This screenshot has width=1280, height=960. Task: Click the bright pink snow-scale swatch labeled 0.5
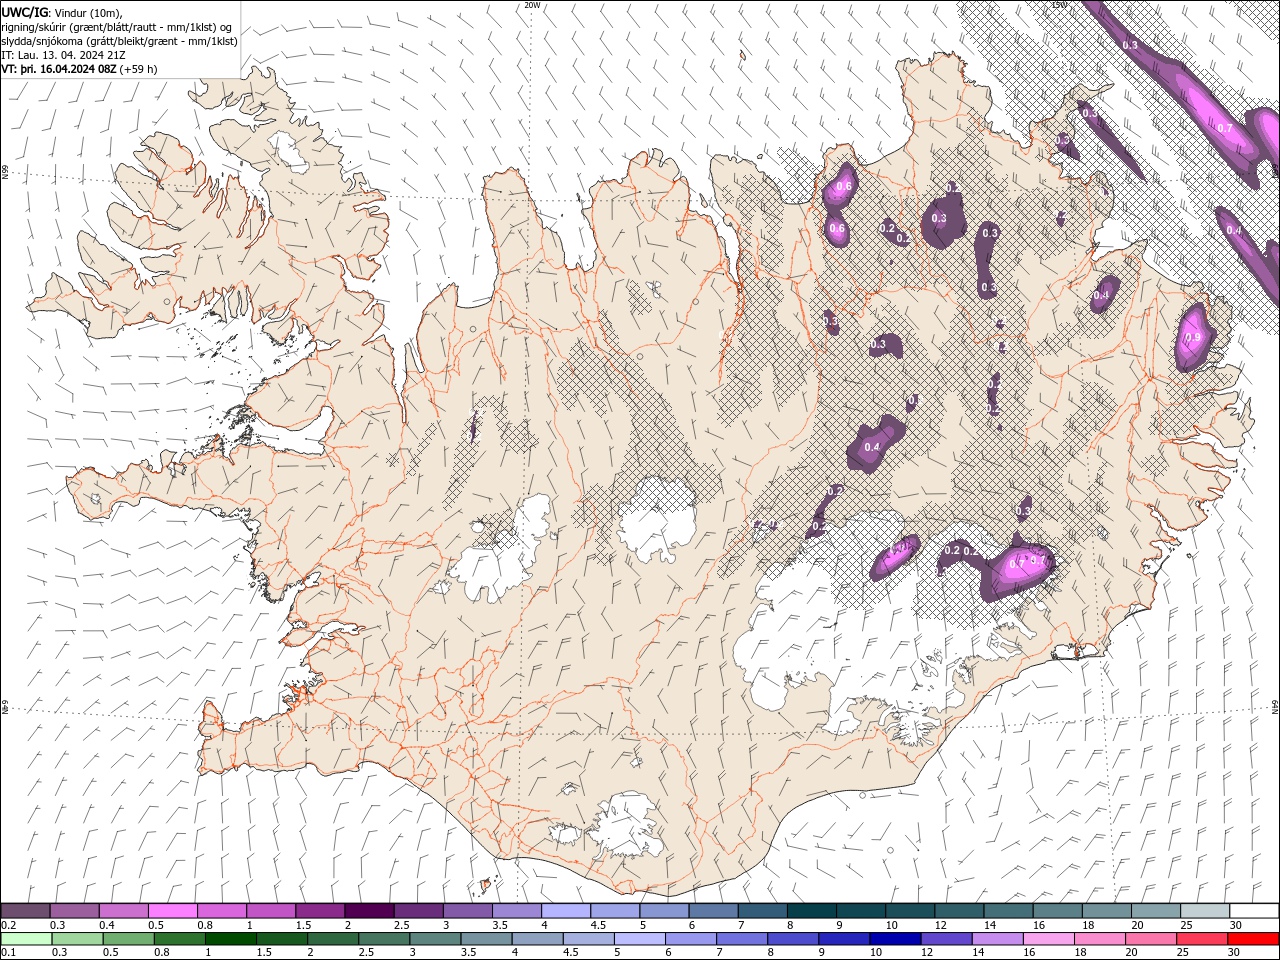[x=172, y=911]
